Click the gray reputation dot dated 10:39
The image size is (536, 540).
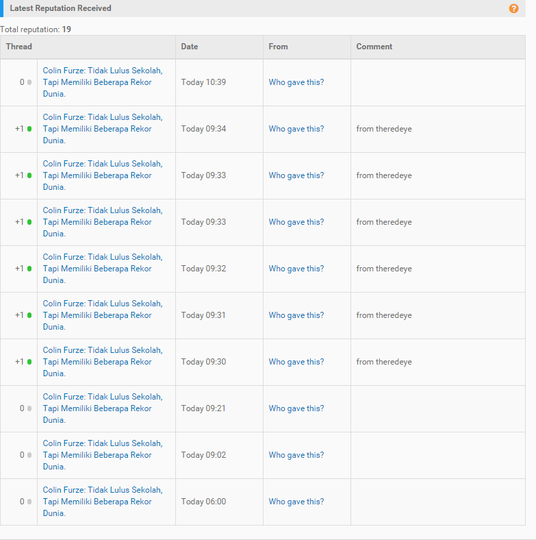click(x=29, y=82)
